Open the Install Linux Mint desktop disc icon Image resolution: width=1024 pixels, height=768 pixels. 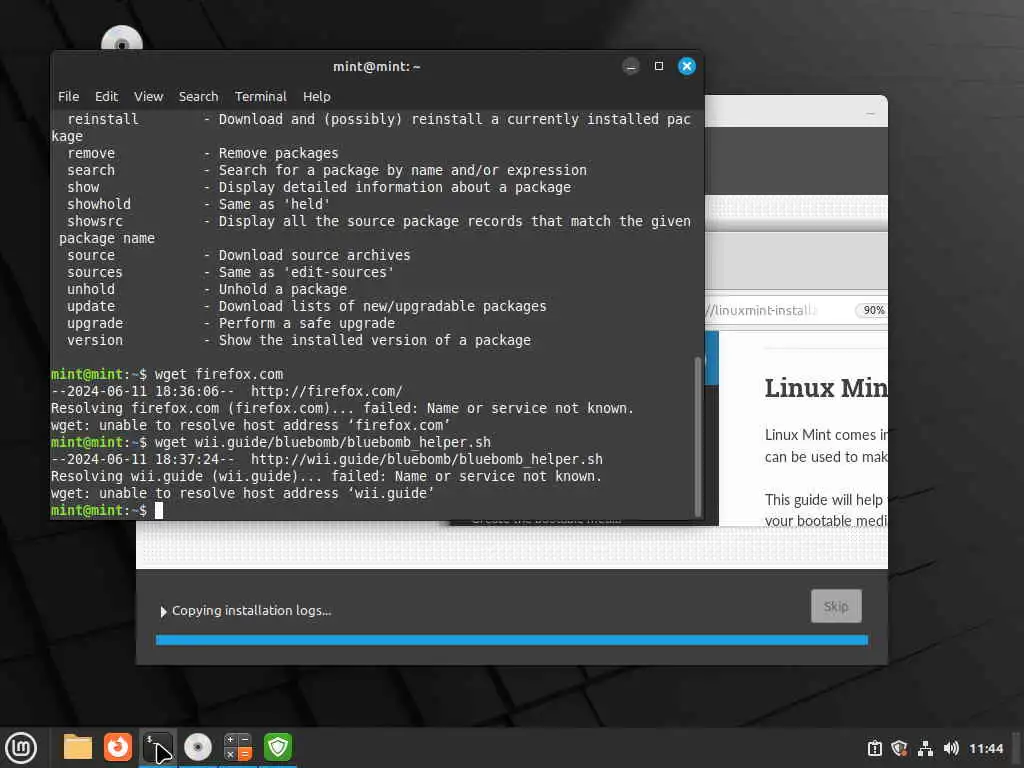click(x=121, y=38)
